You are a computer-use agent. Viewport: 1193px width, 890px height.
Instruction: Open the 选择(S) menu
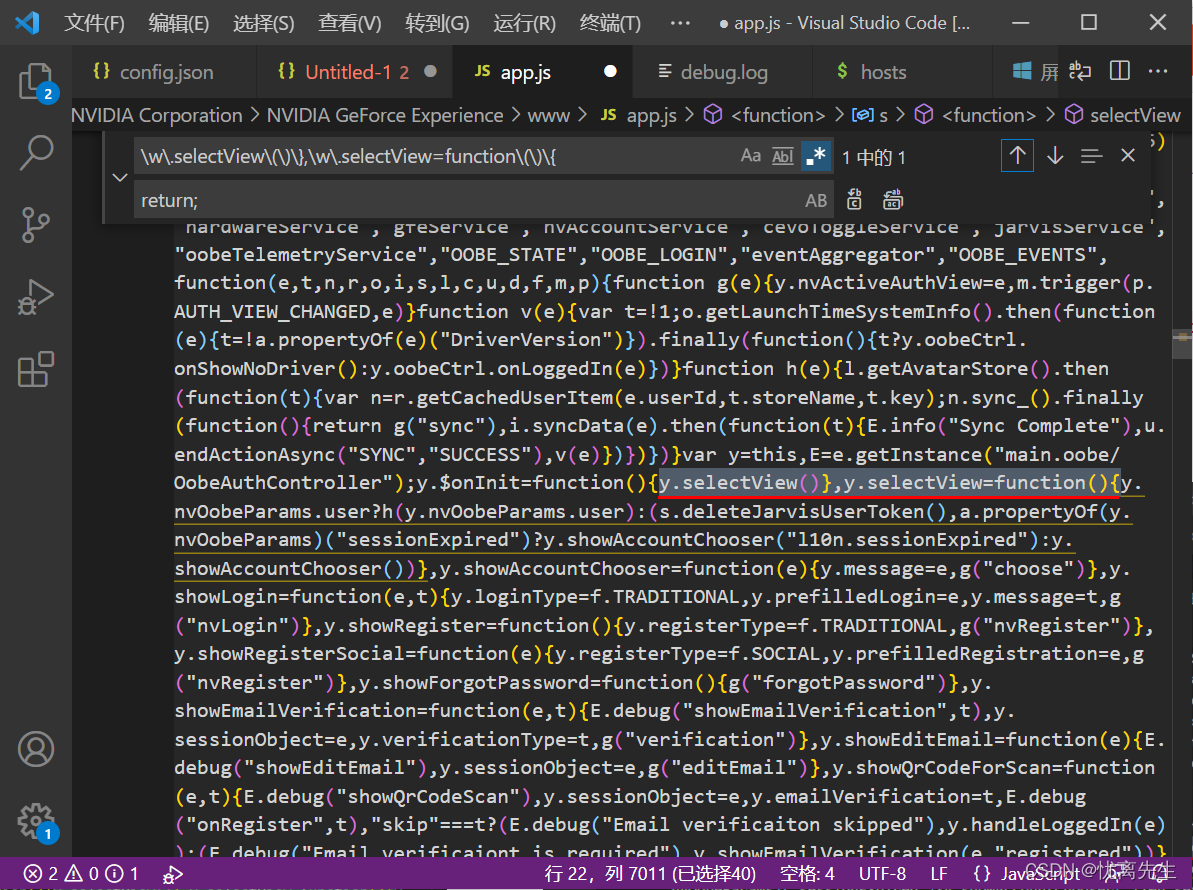point(263,23)
